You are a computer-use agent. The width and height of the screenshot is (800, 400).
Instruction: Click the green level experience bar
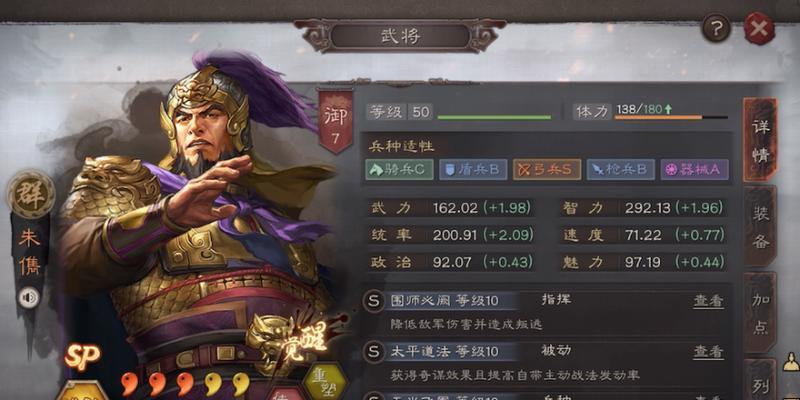point(494,118)
